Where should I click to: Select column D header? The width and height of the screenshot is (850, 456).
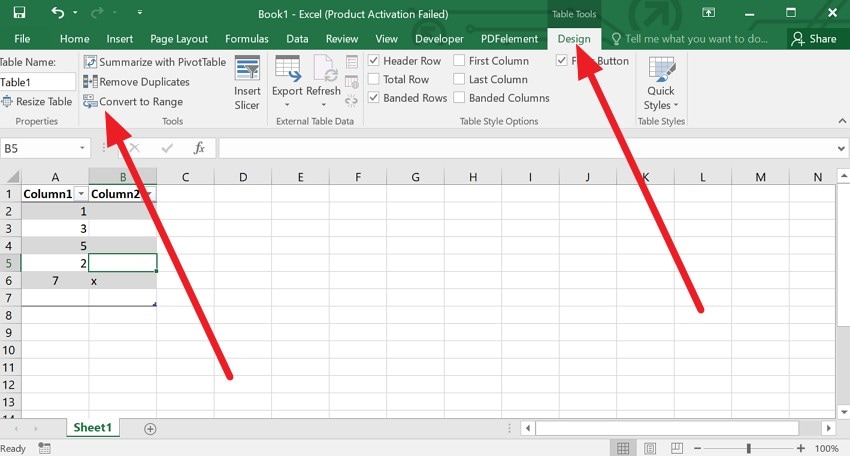pyautogui.click(x=243, y=177)
